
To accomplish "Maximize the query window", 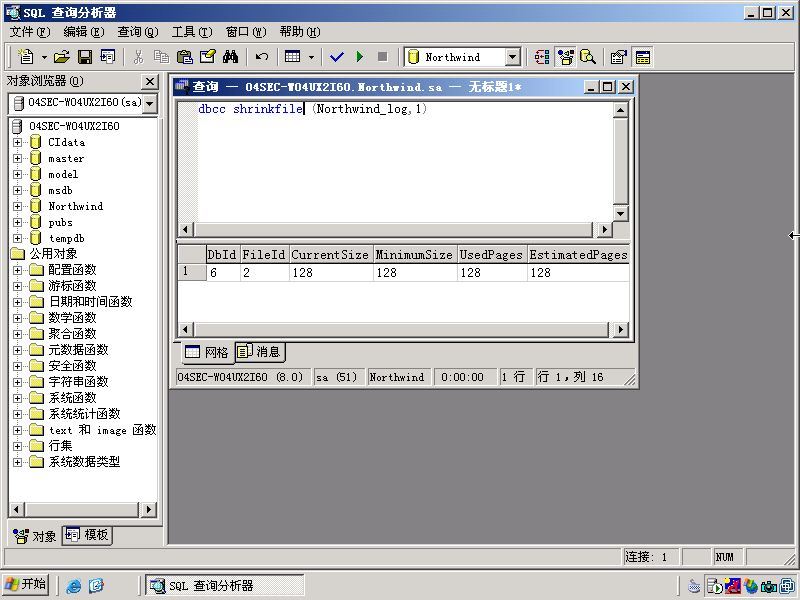I will 607,87.
